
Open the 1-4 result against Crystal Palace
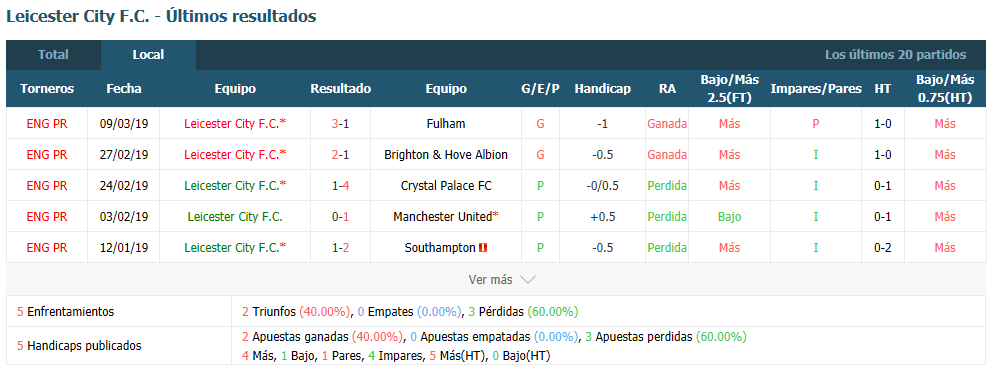click(x=340, y=186)
